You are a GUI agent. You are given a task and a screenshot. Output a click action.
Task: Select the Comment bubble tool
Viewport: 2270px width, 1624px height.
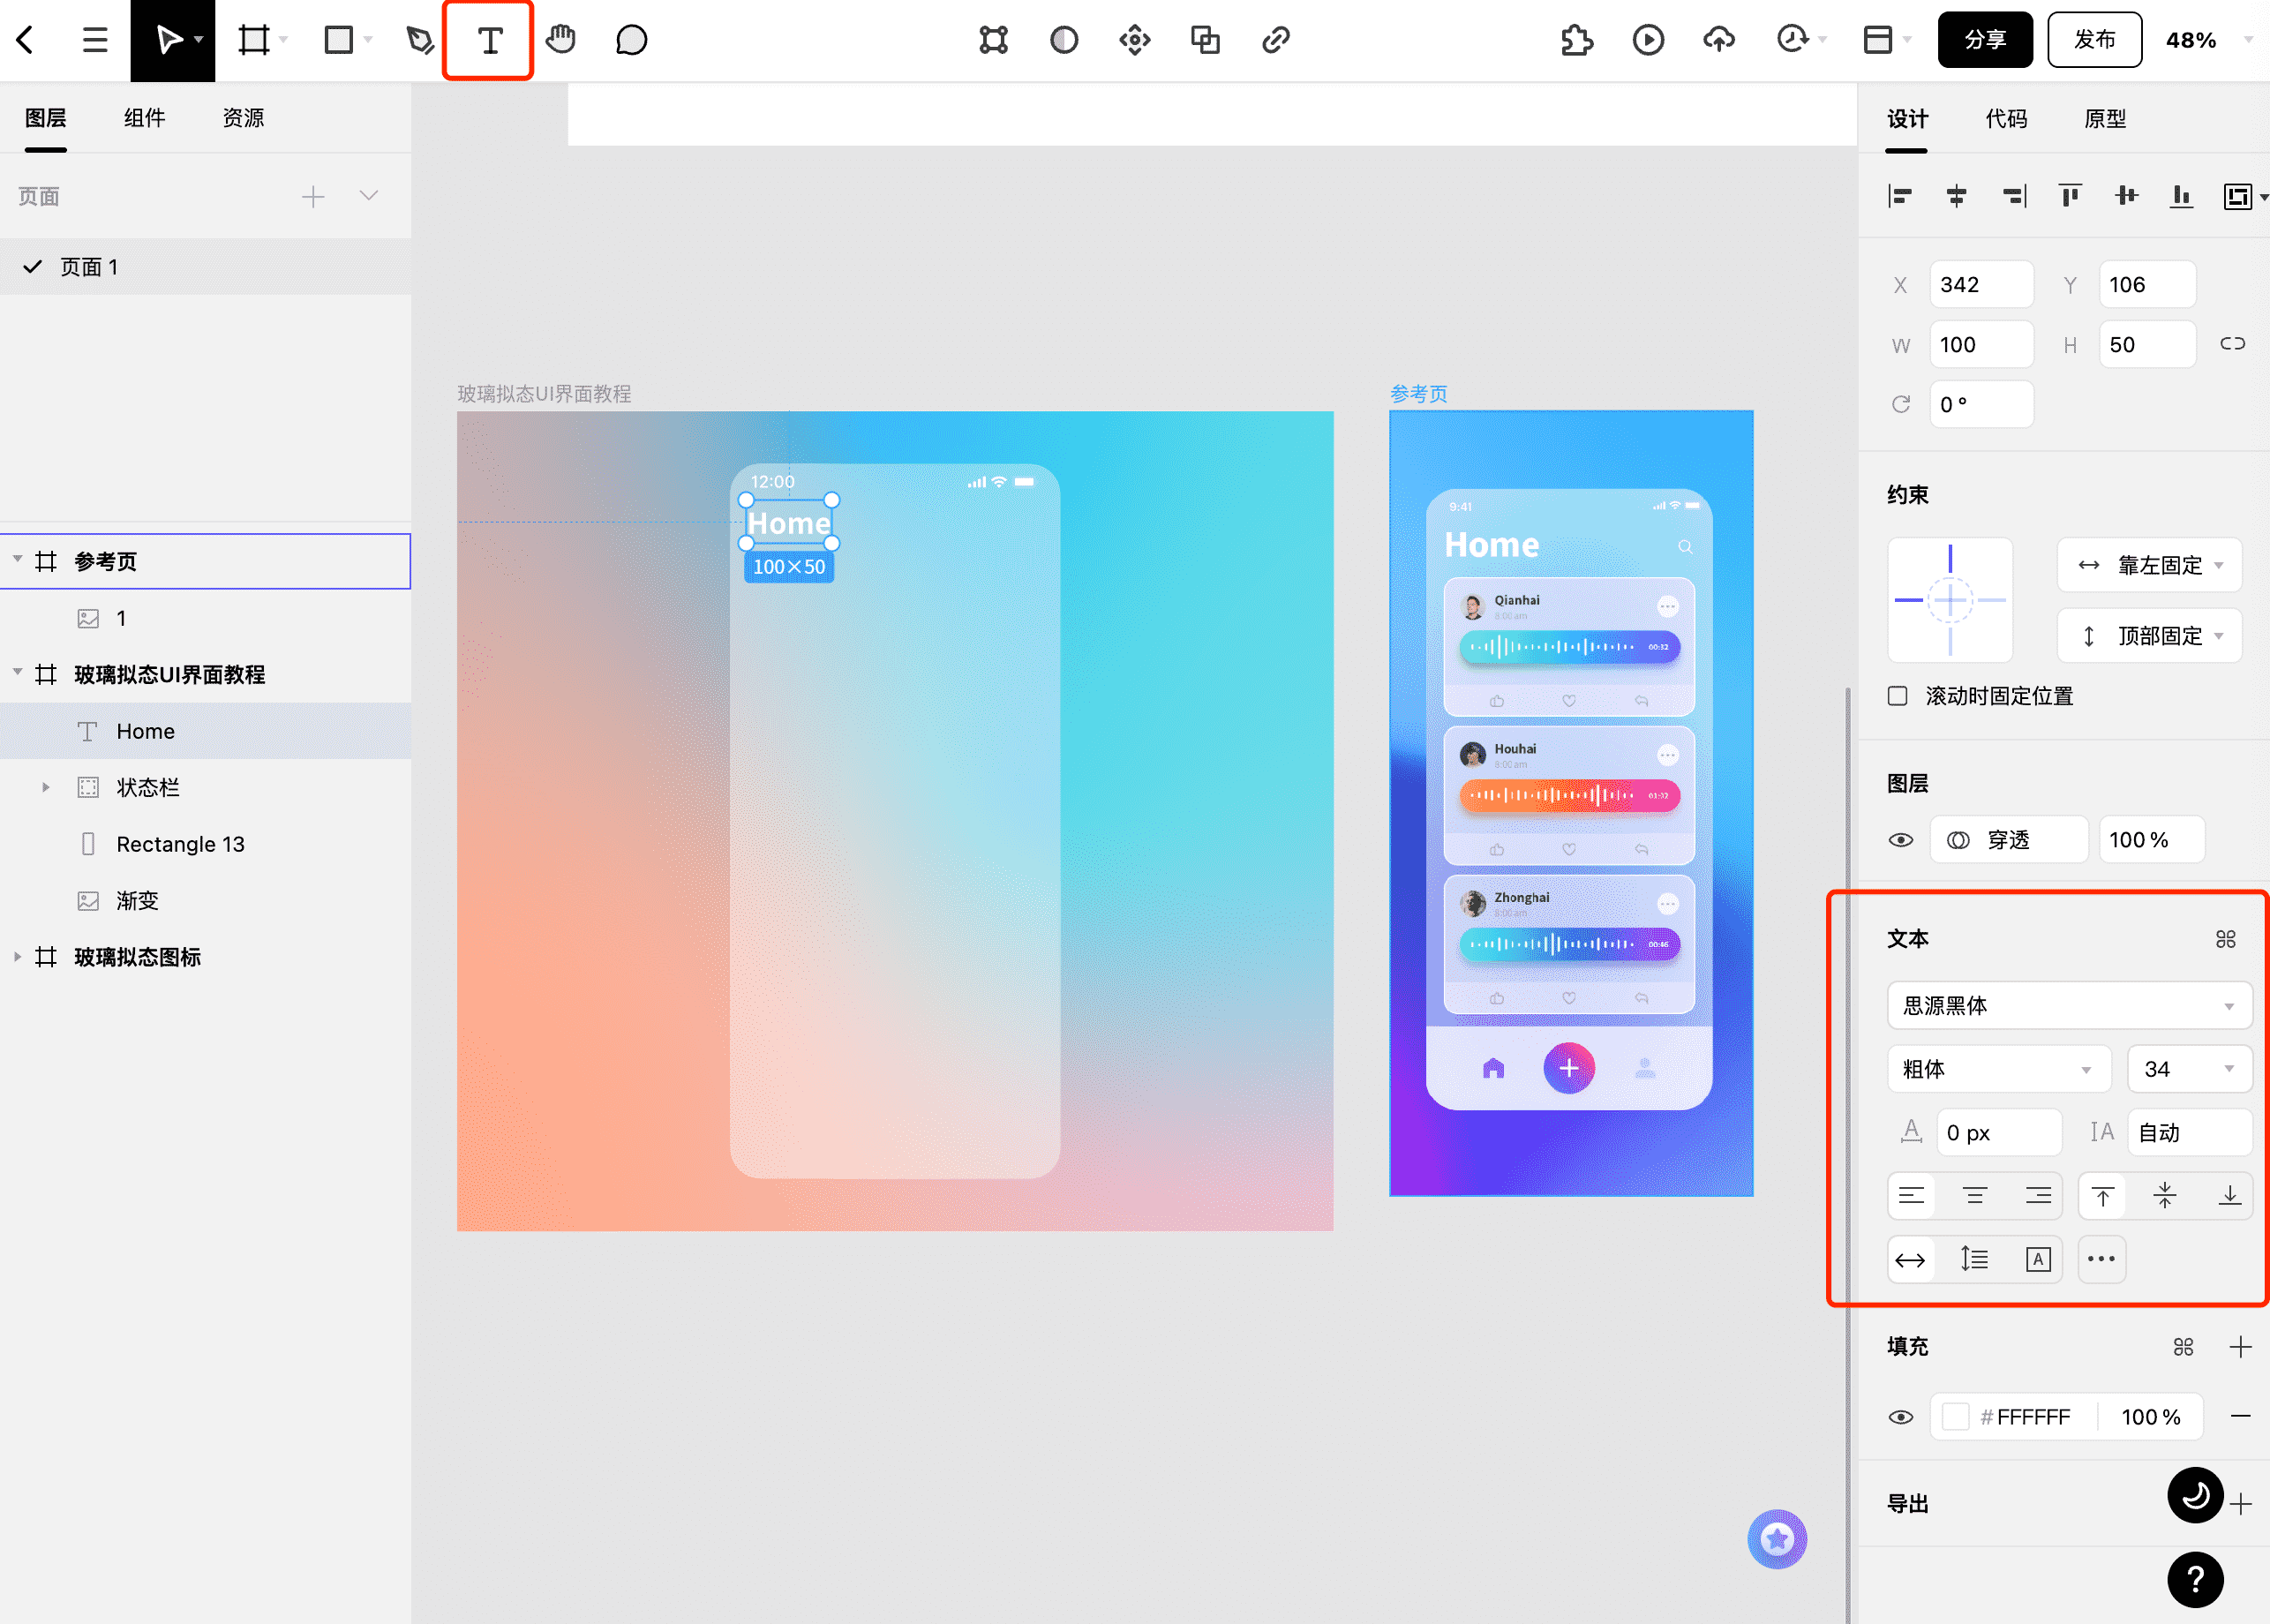click(631, 40)
